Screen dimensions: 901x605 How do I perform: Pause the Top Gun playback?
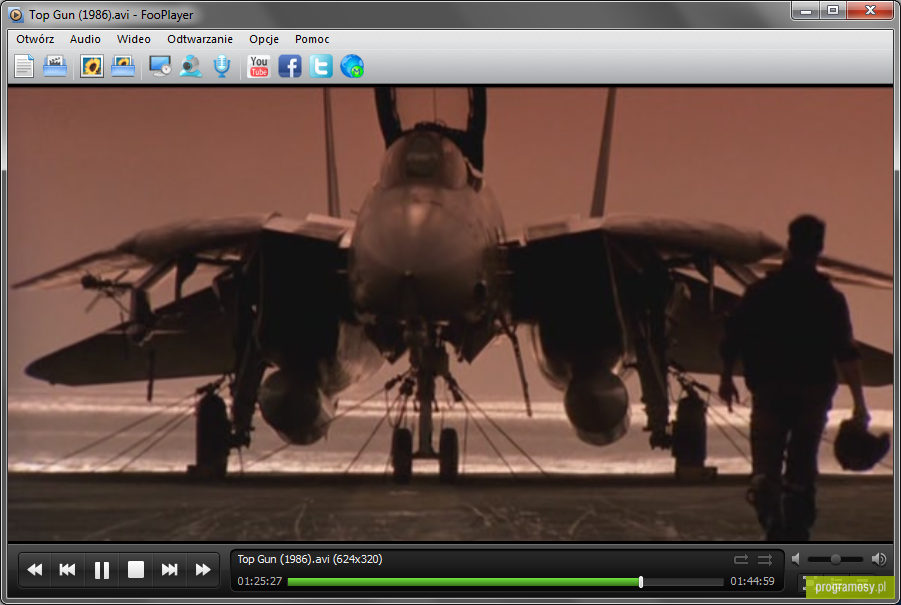tap(102, 569)
